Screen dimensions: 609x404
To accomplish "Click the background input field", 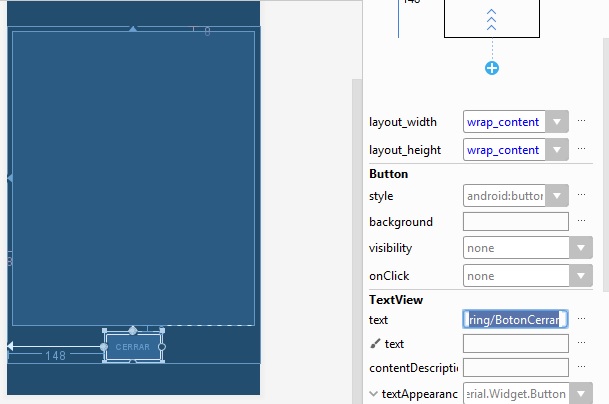I will click(515, 222).
